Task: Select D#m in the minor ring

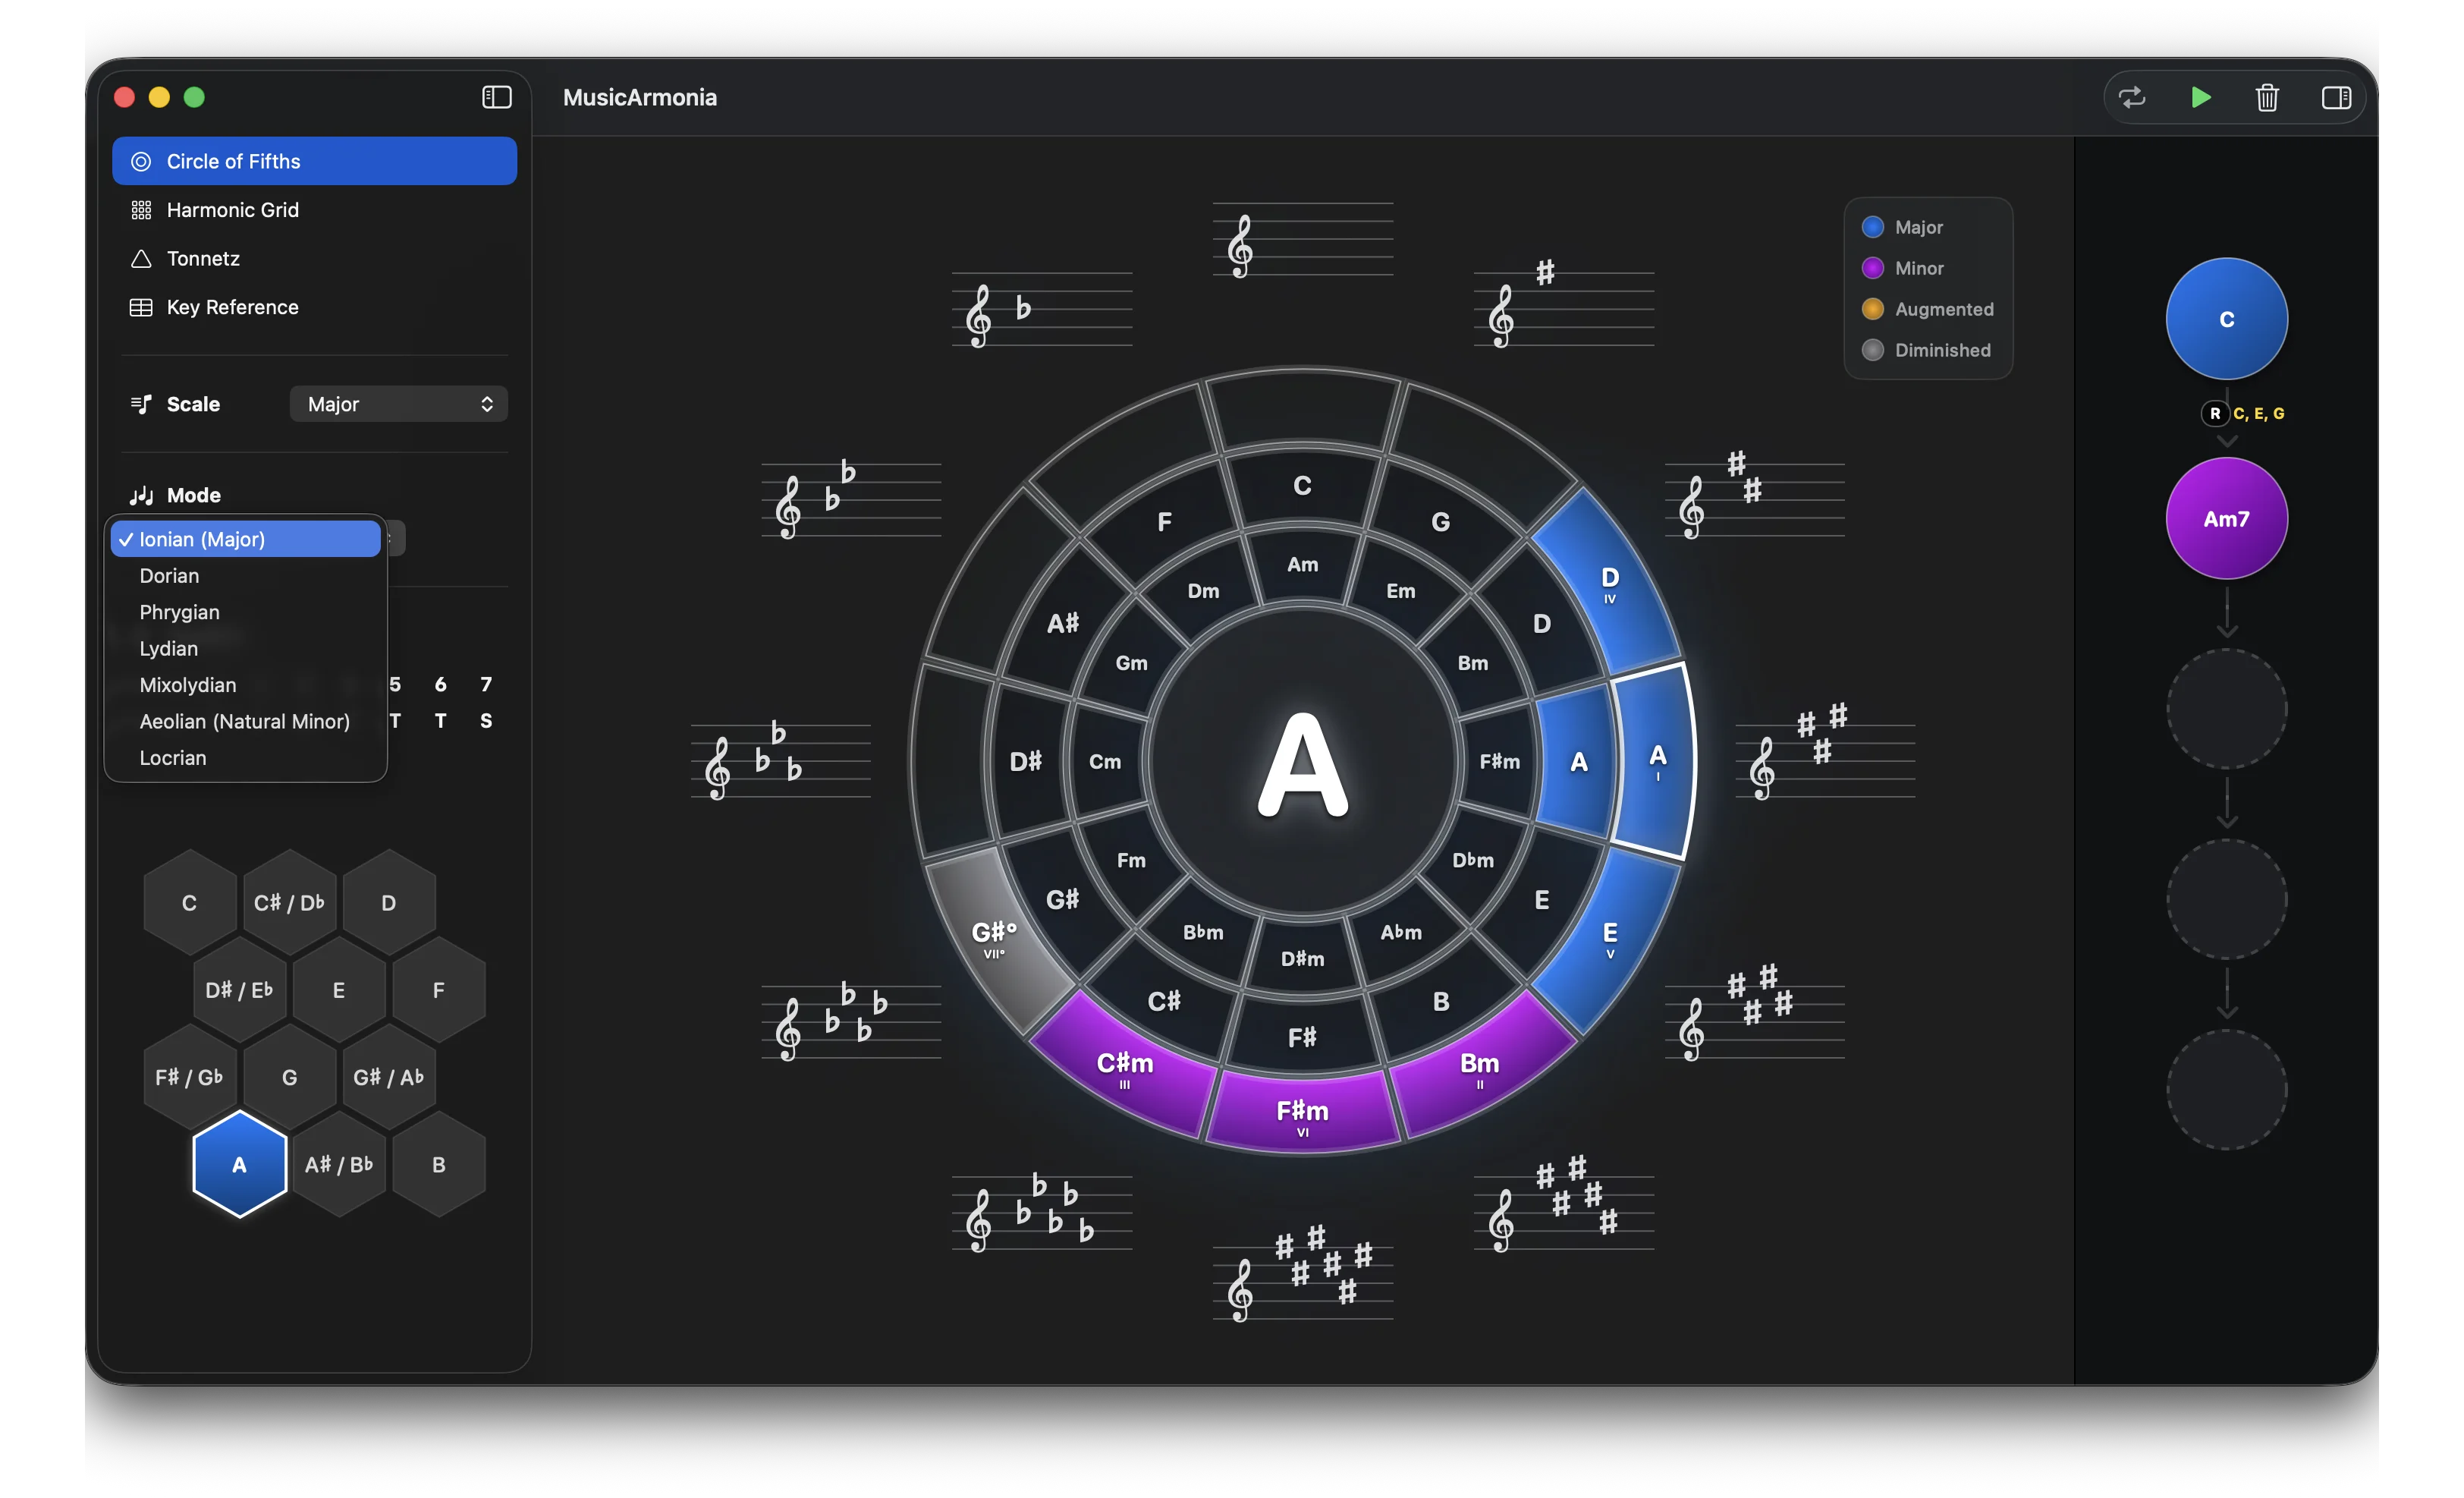Action: (1302, 959)
